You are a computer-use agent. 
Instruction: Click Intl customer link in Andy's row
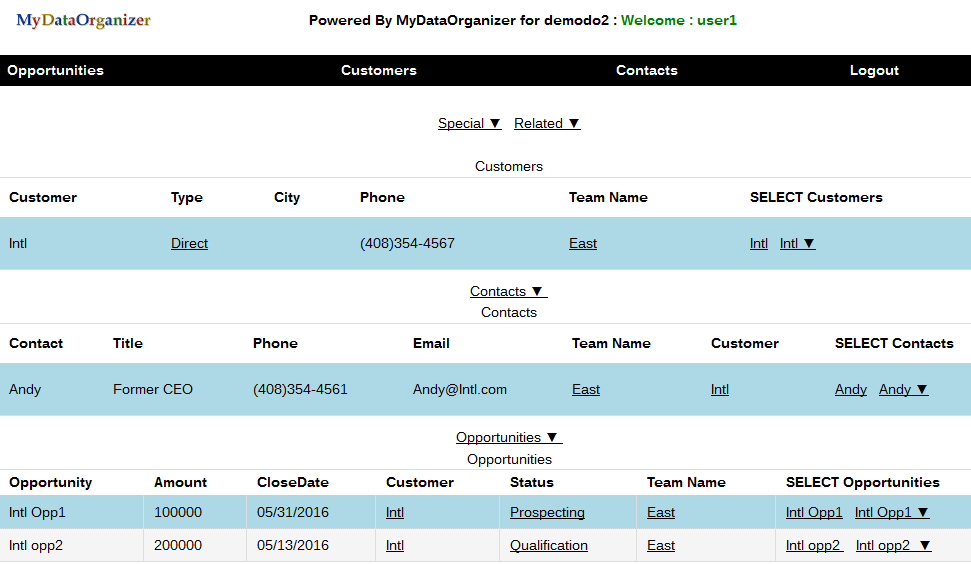coord(720,389)
